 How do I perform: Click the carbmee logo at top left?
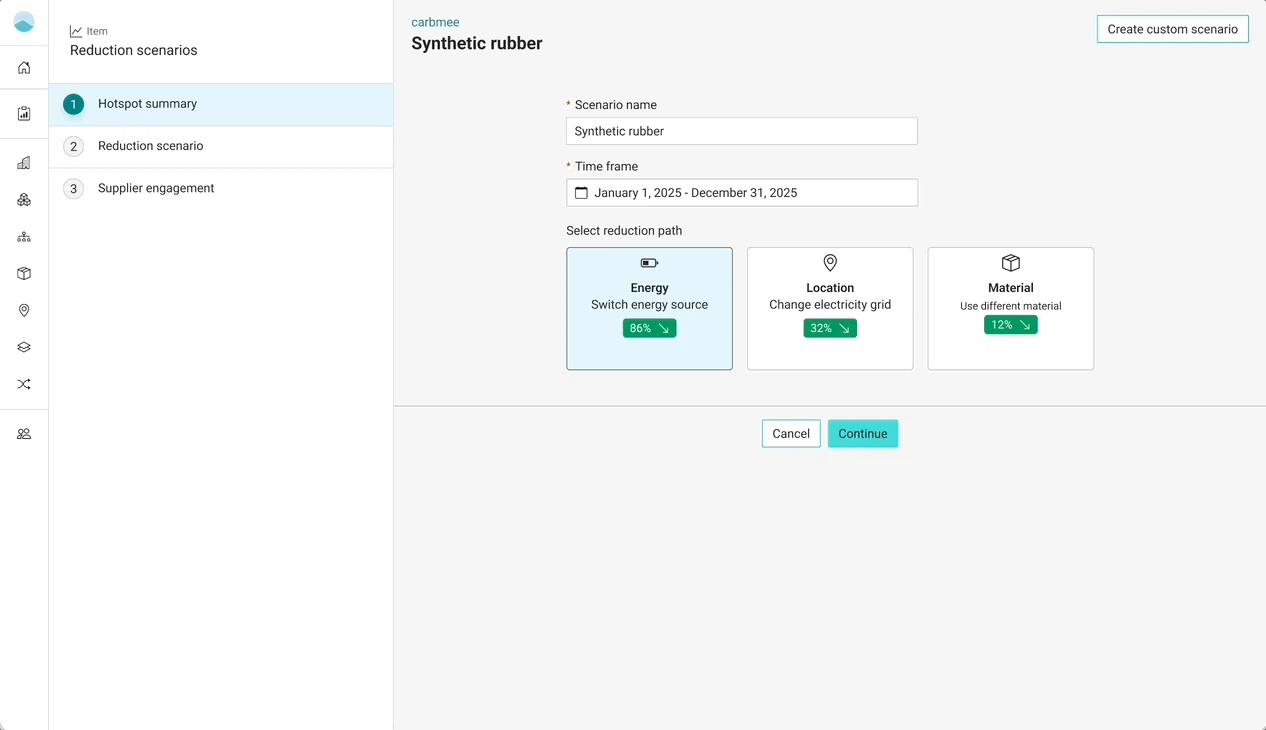22,22
